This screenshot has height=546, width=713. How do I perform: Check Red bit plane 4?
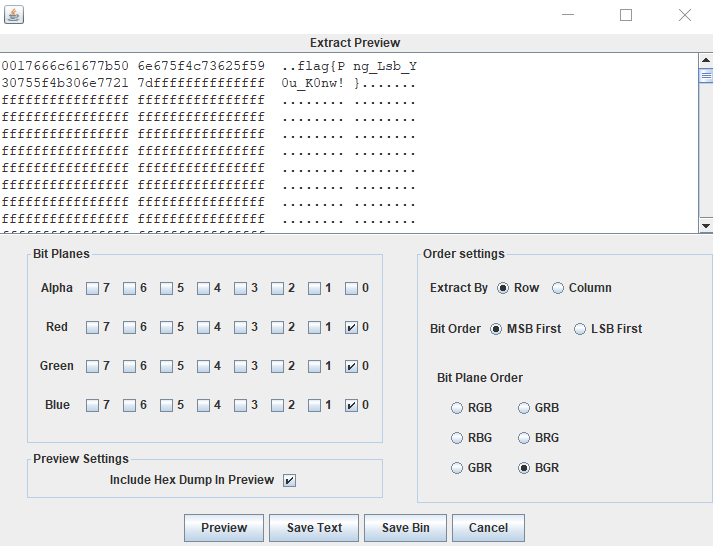click(203, 328)
